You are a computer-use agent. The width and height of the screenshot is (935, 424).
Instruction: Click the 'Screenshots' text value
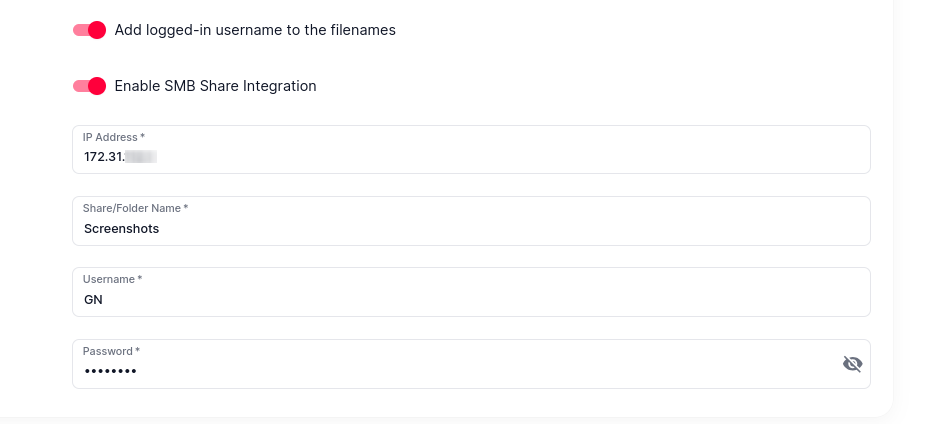[121, 228]
